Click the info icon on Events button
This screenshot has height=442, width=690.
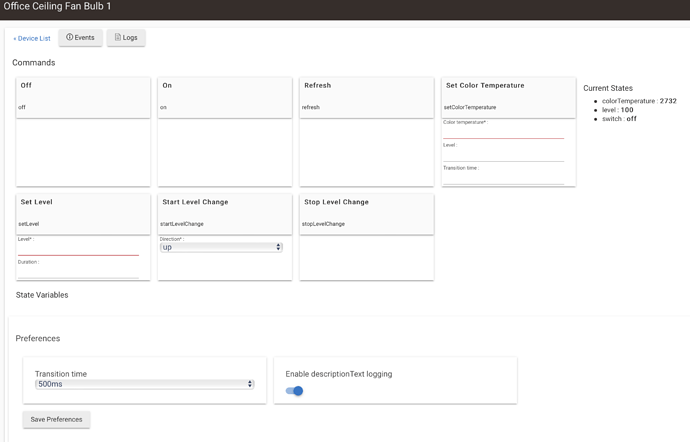tap(70, 38)
